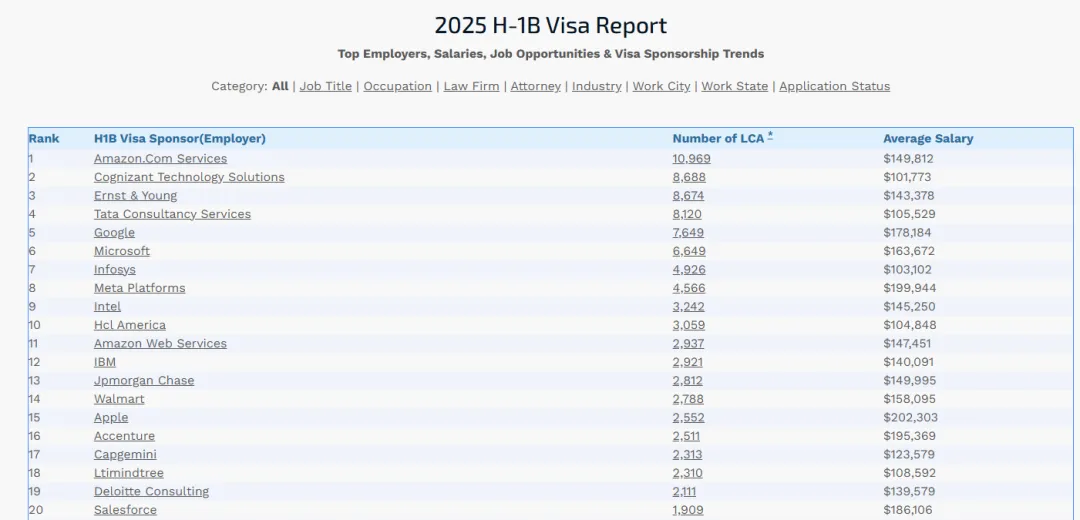The height and width of the screenshot is (520, 1080).
Task: Open Microsoft employer link
Action: (122, 251)
